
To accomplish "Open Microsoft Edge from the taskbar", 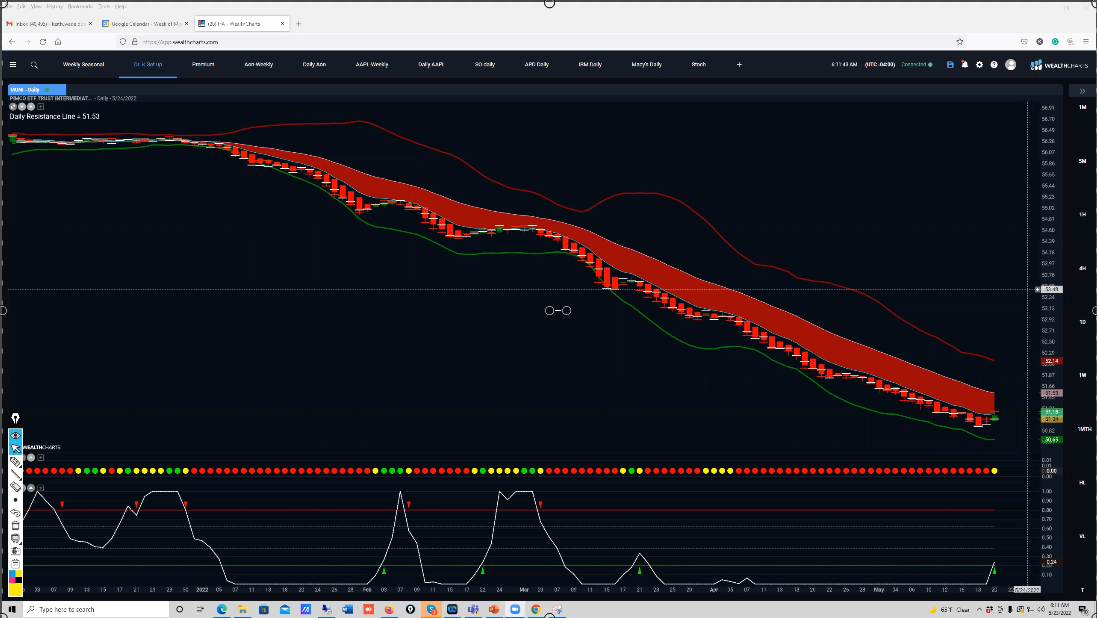I will point(222,610).
